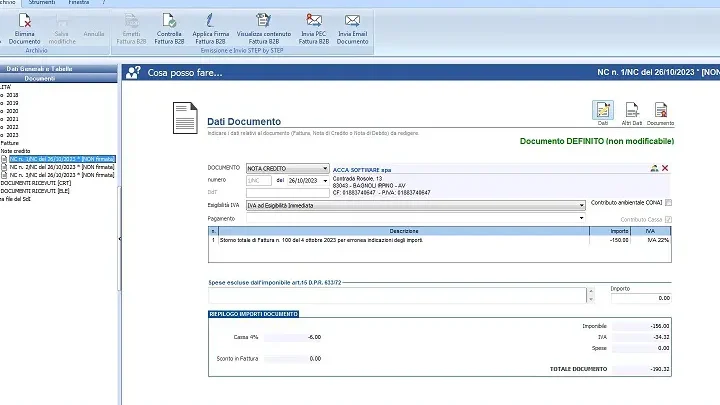Select NC n. 2/NC del 26/10/2023 tree entry
Viewport: 720px width, 405px height.
[x=62, y=167]
